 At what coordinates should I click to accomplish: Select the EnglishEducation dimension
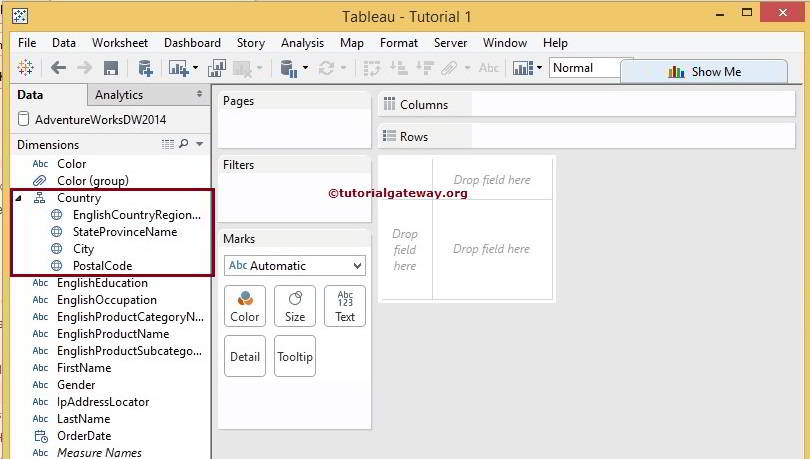click(x=102, y=283)
